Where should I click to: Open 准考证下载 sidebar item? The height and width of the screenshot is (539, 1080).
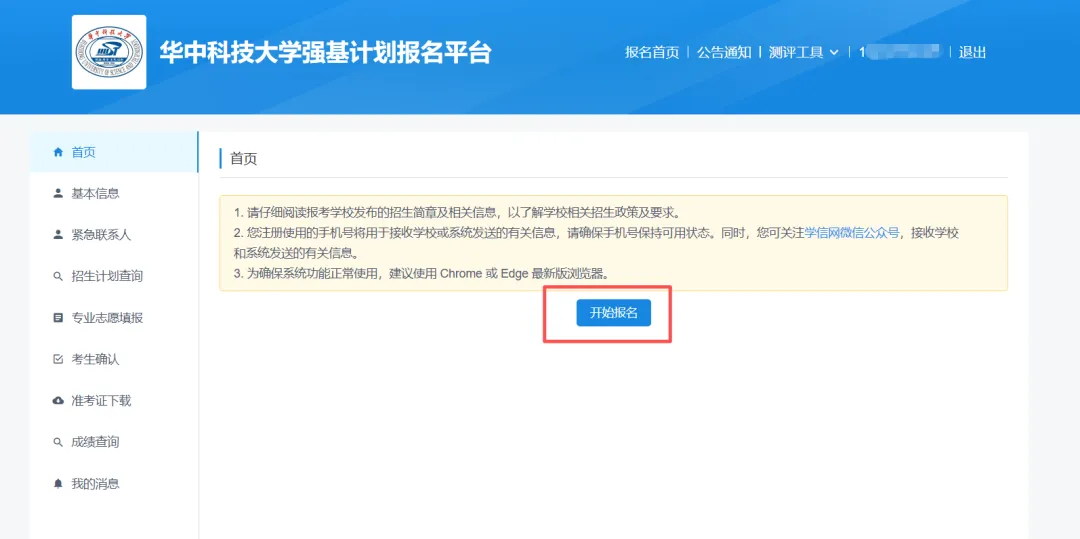click(114, 401)
